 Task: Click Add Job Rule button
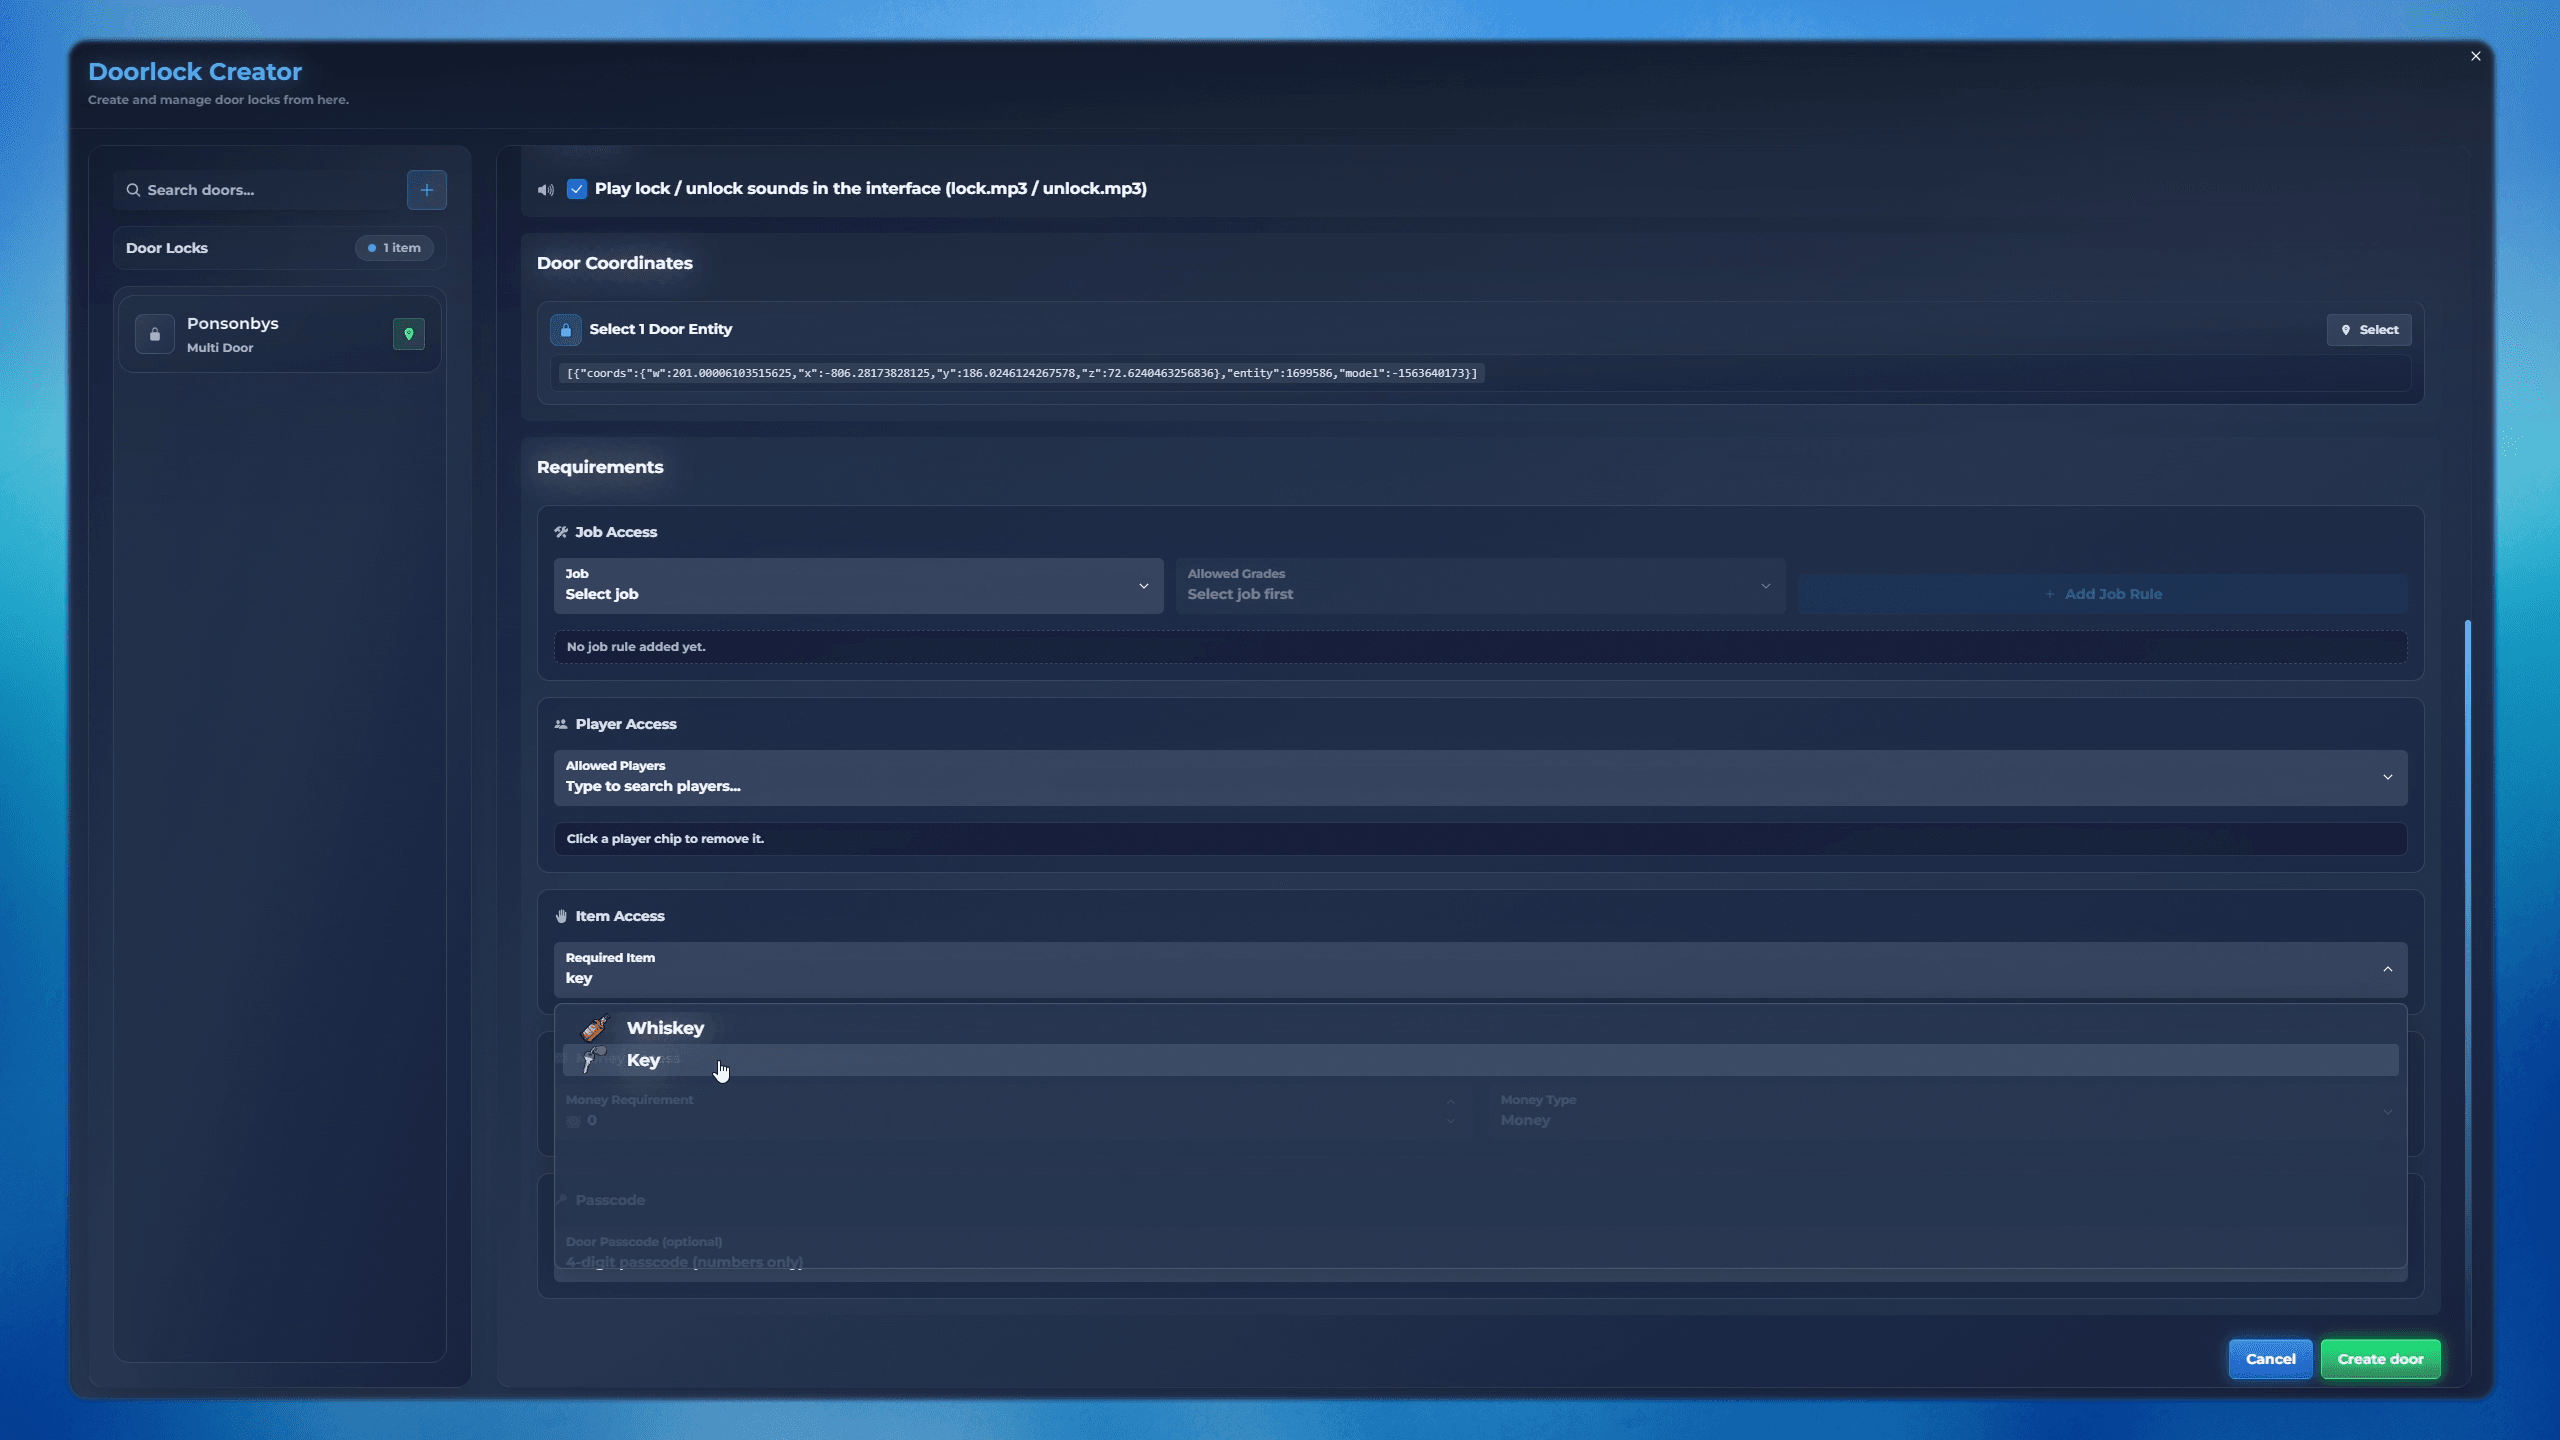coord(2103,594)
